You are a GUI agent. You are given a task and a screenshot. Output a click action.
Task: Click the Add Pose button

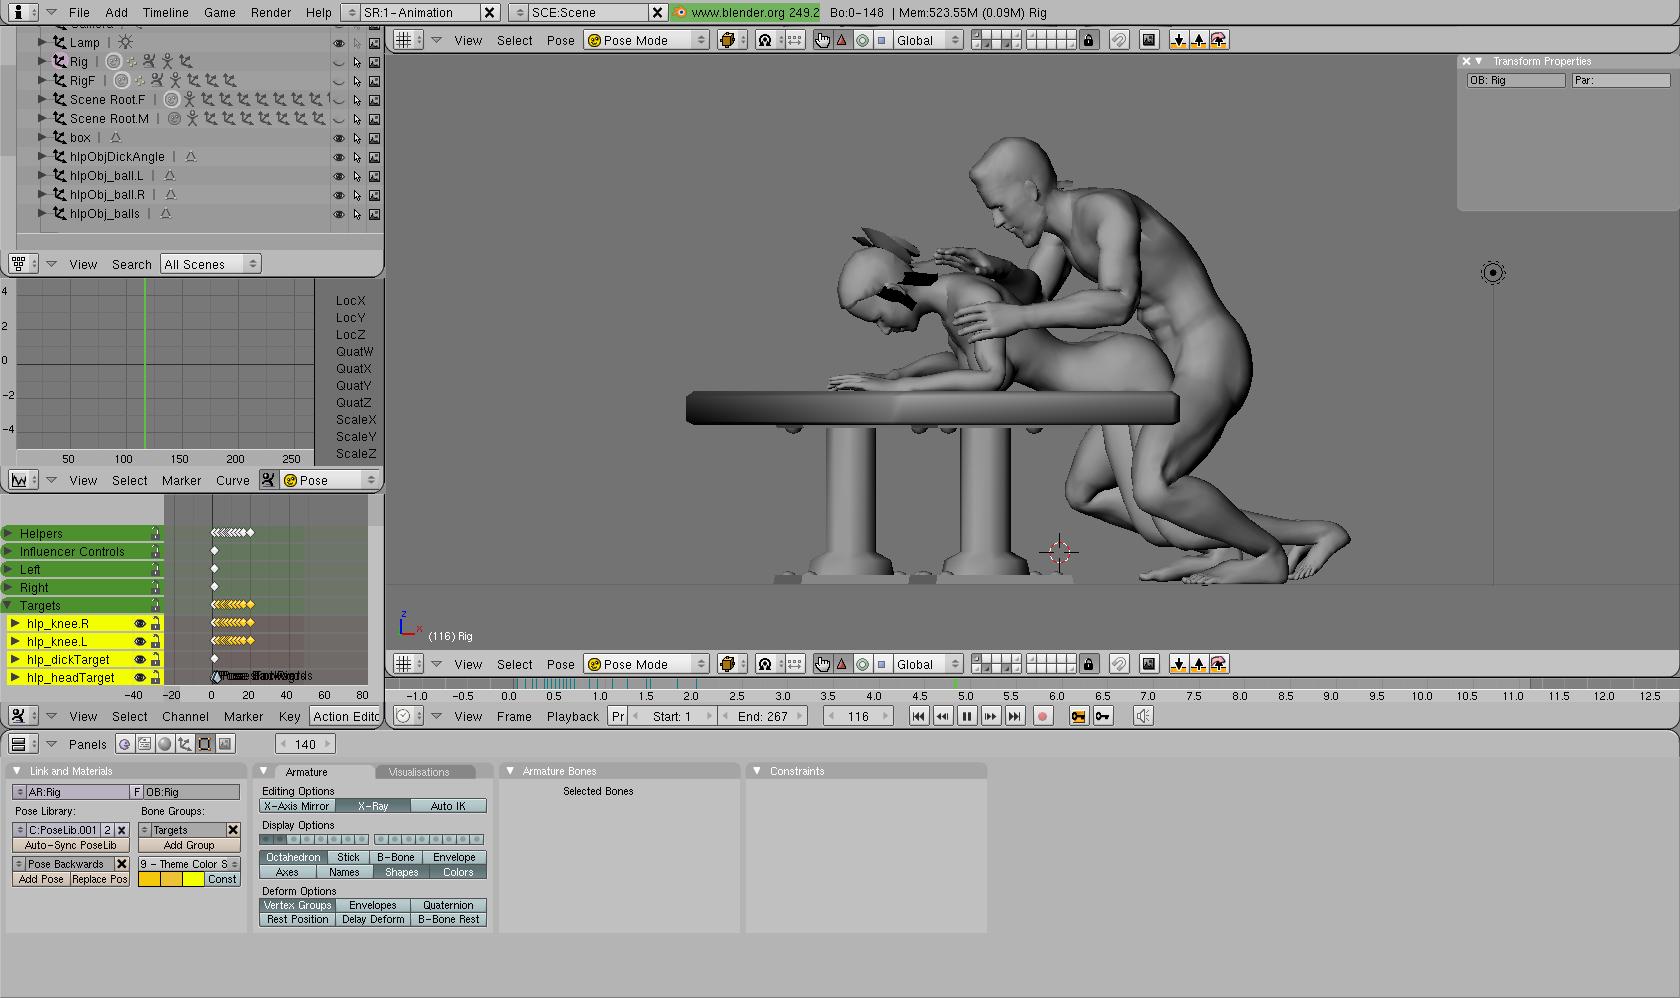(x=41, y=879)
